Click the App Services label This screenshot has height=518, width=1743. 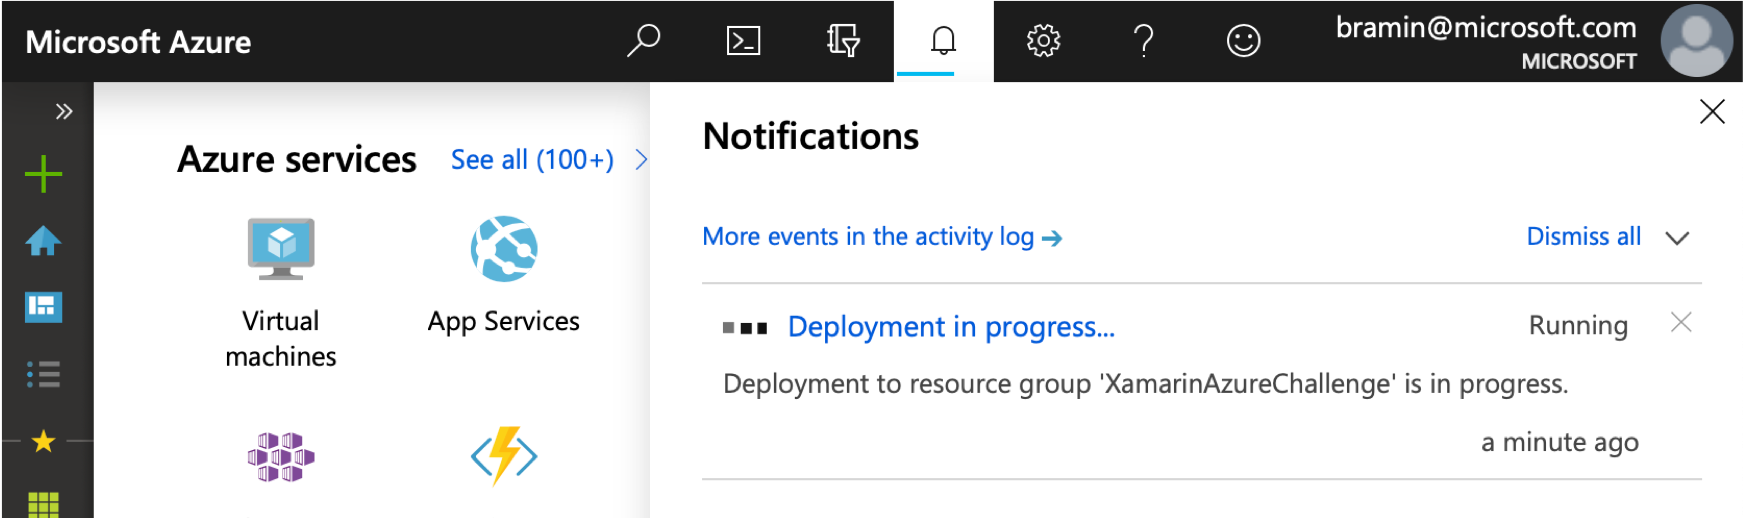504,321
